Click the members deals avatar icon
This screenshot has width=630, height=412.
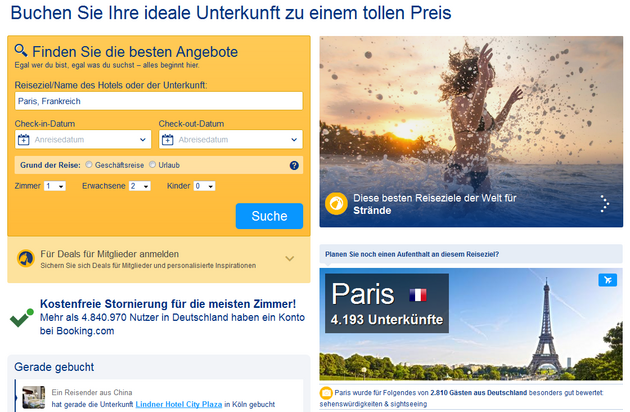tap(26, 258)
